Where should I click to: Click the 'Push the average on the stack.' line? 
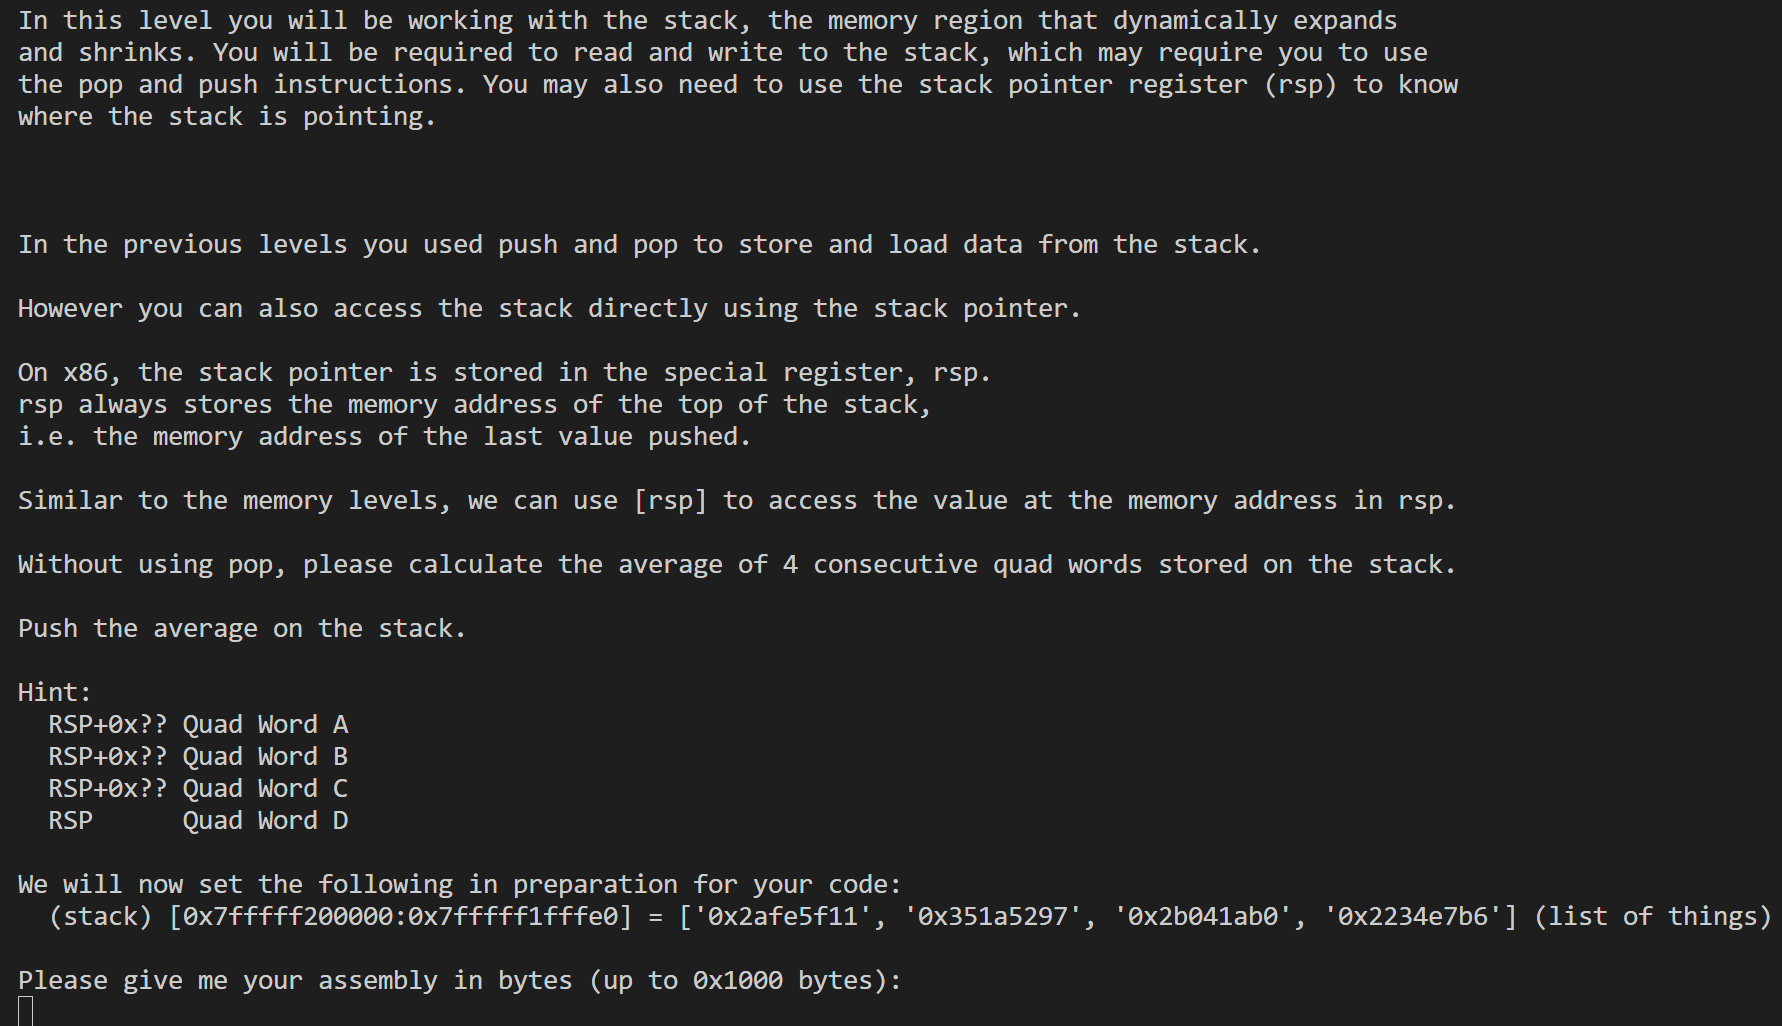(x=242, y=629)
